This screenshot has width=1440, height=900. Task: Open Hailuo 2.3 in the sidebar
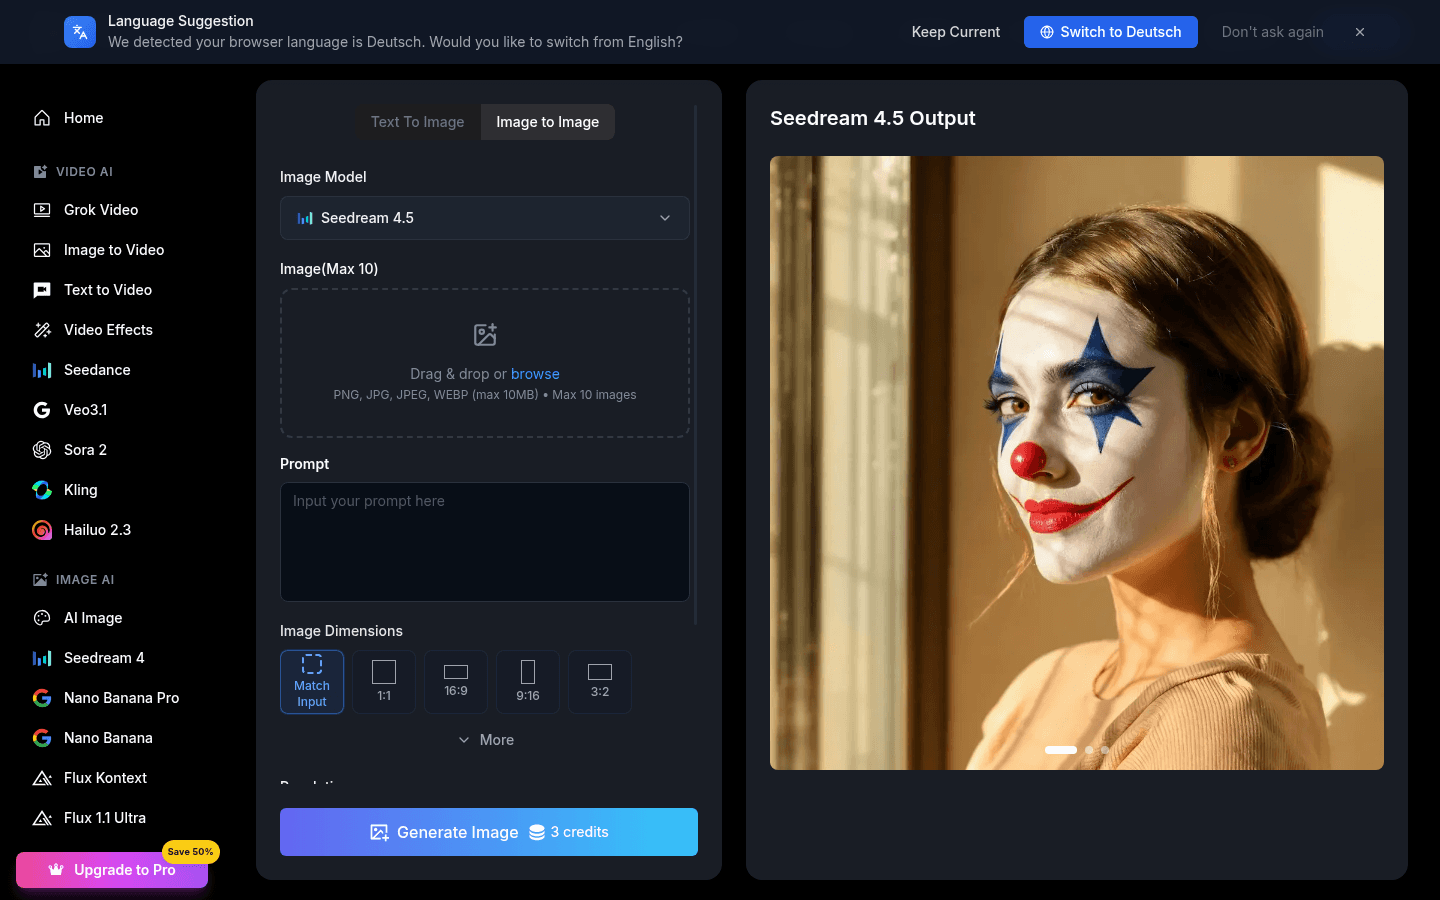coord(97,530)
